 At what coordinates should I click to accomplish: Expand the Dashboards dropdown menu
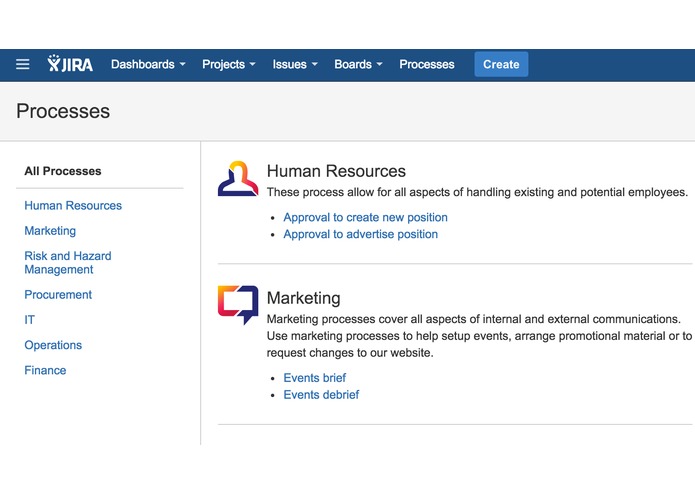148,65
